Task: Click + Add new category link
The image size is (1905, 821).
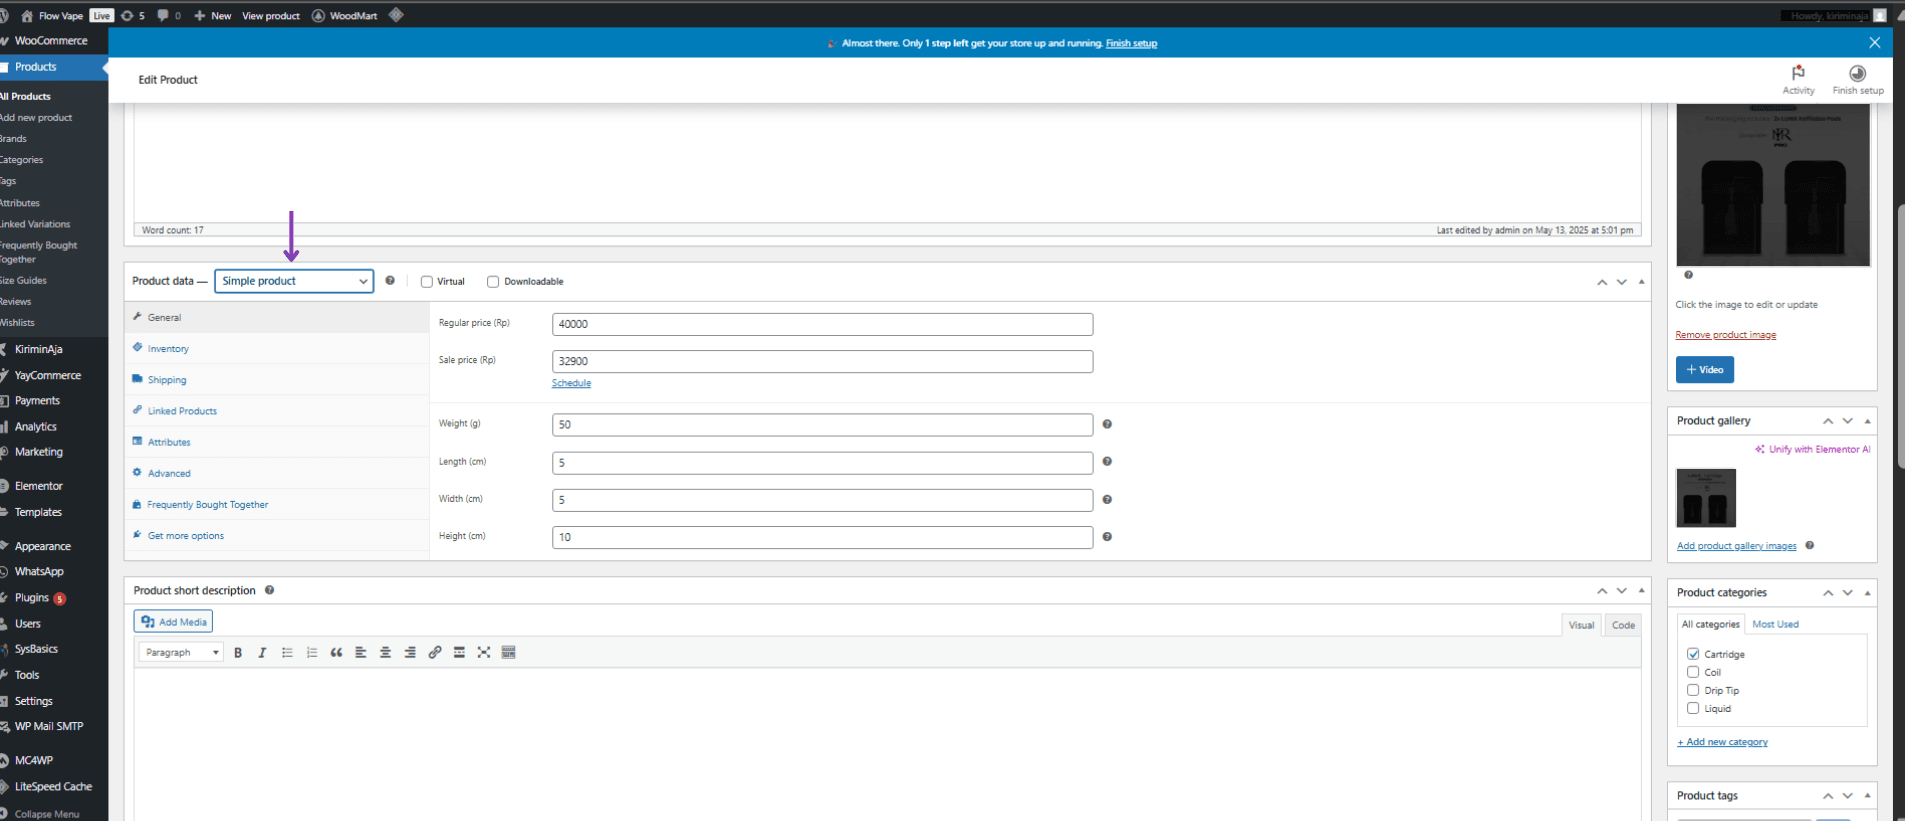Action: pyautogui.click(x=1722, y=742)
